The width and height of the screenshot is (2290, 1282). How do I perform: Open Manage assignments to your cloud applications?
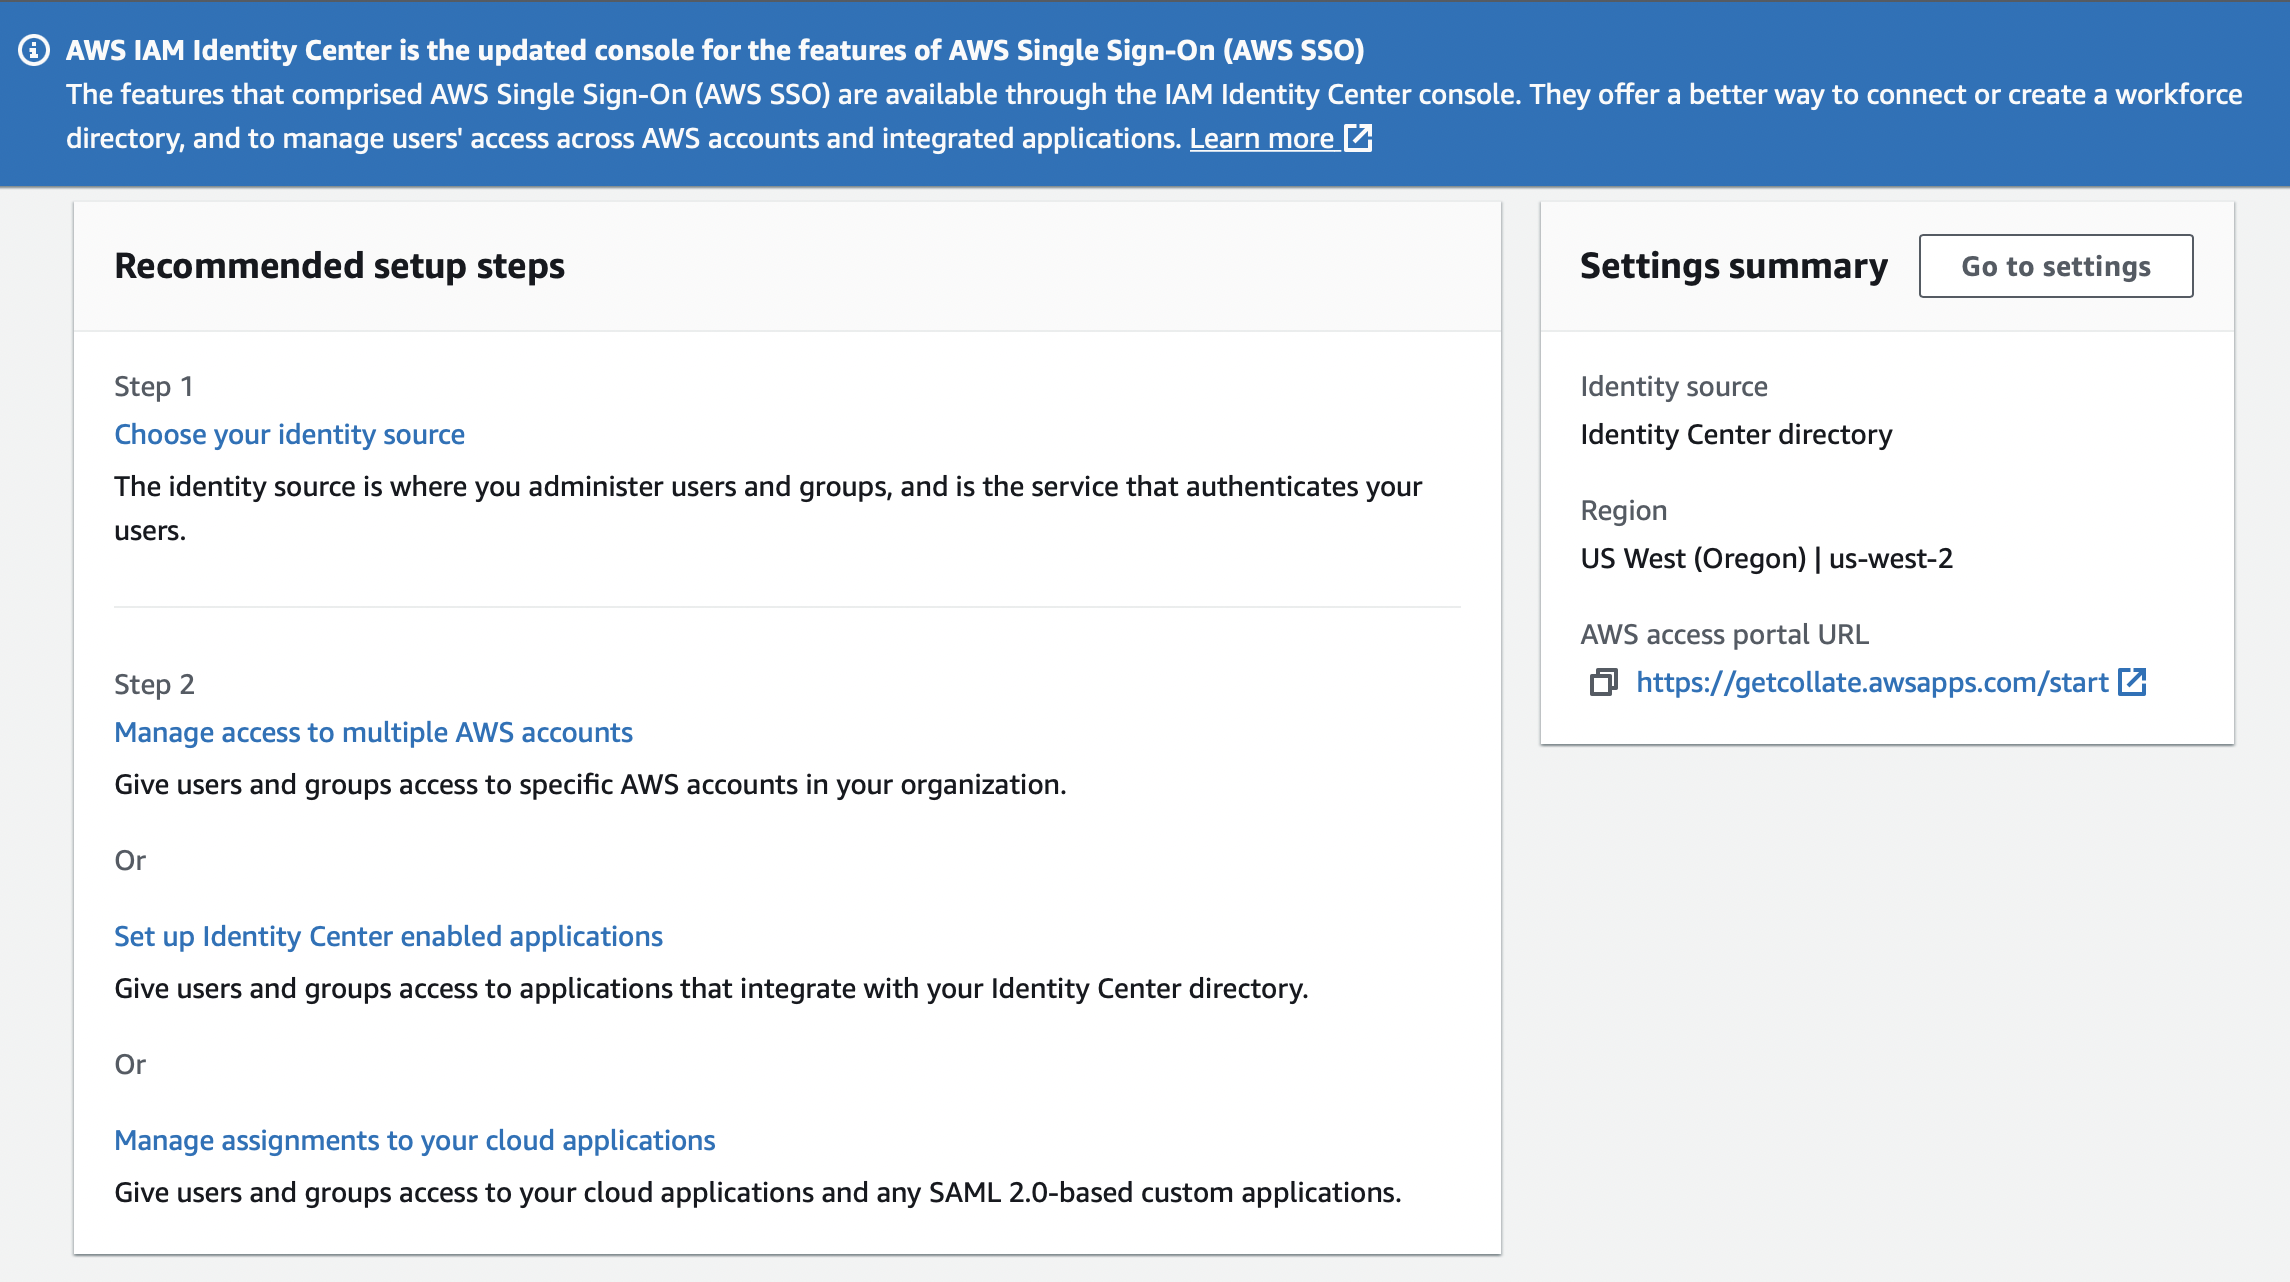click(x=414, y=1140)
